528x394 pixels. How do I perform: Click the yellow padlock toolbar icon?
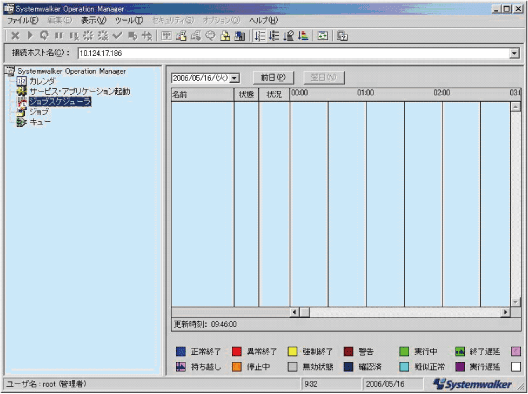pyautogui.click(x=225, y=36)
